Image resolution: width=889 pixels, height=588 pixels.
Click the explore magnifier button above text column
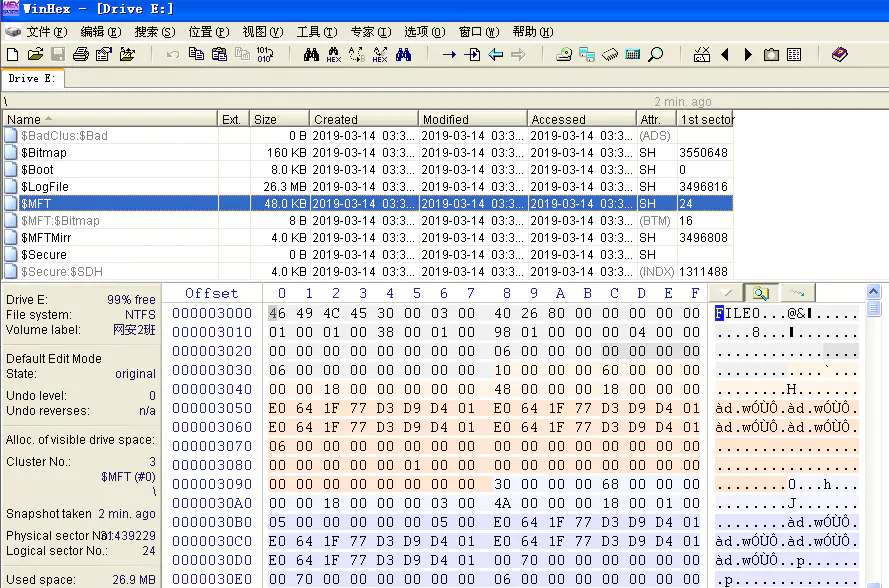761,293
